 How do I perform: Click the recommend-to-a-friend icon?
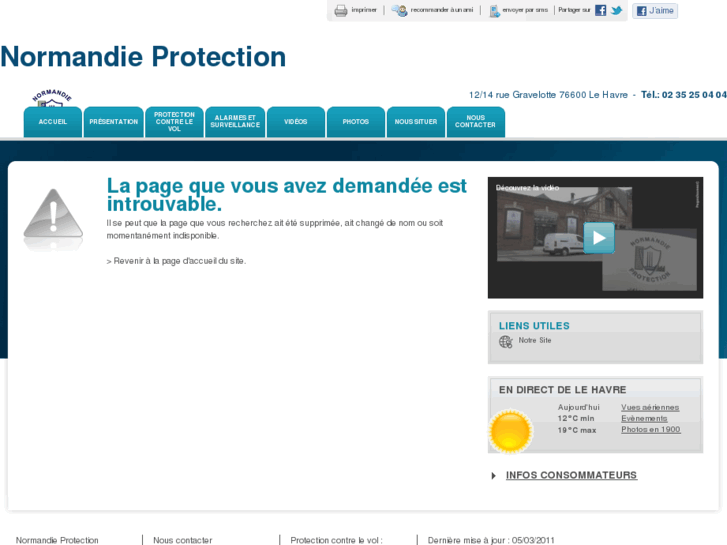tap(399, 10)
